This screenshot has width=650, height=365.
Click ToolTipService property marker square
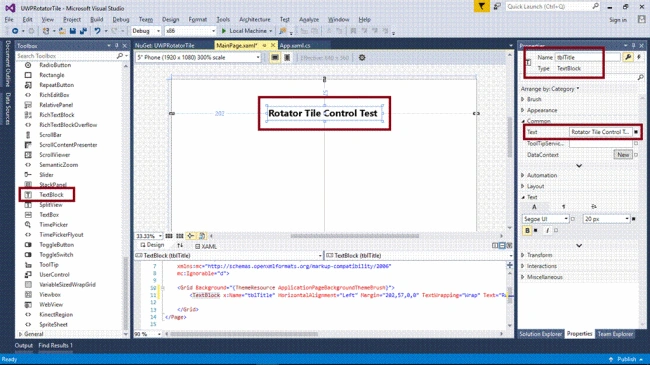tap(636, 144)
